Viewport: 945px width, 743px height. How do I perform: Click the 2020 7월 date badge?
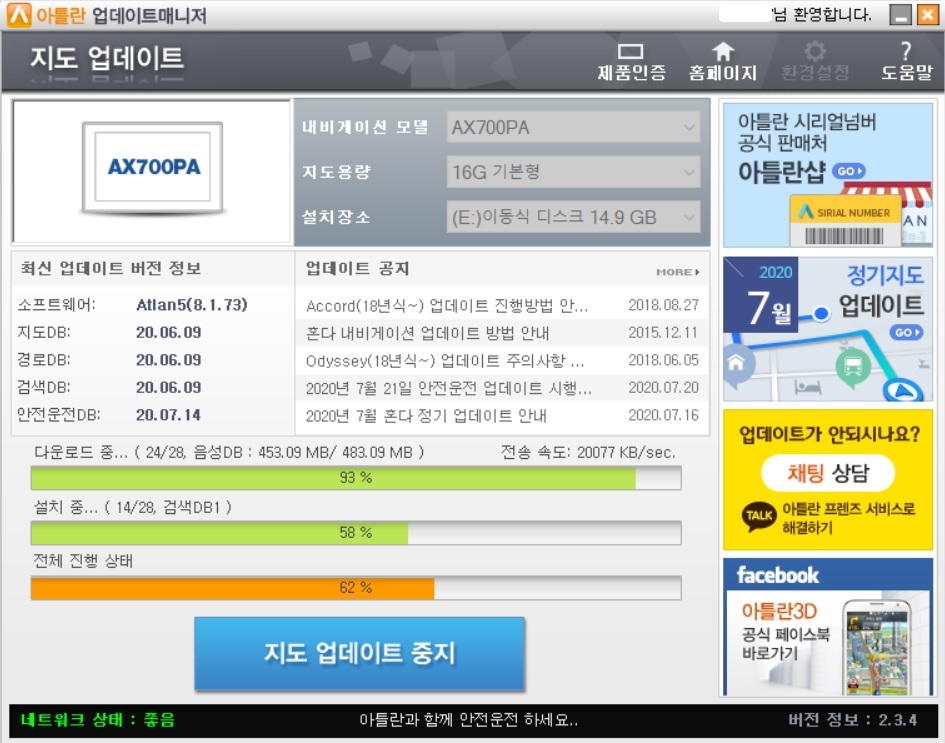[761, 295]
